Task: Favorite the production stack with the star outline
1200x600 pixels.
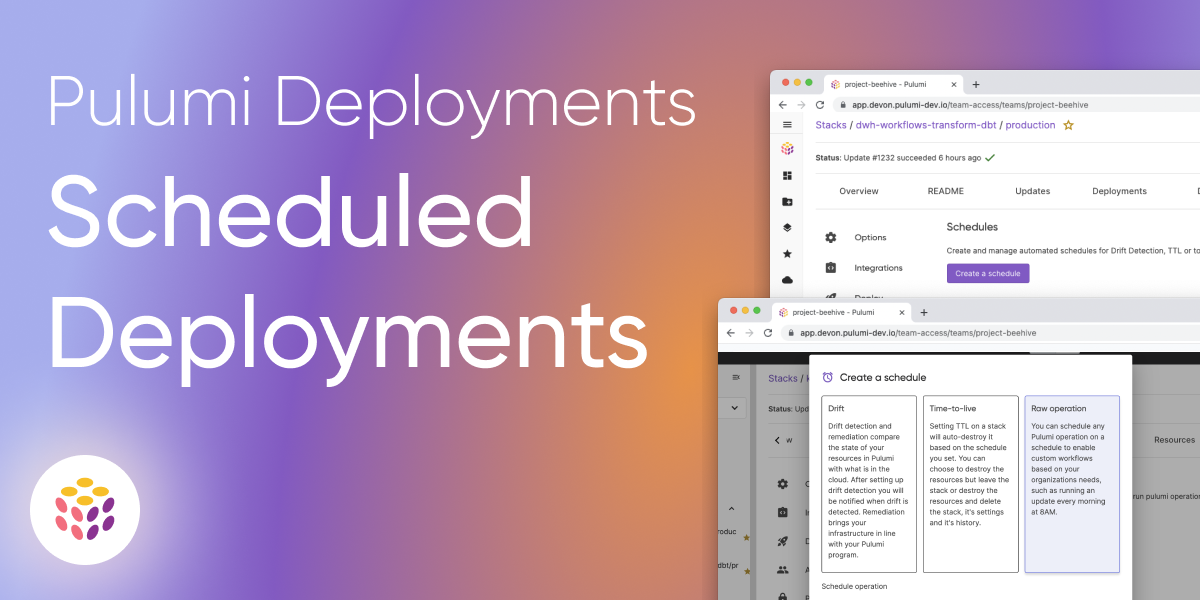Action: [1068, 125]
